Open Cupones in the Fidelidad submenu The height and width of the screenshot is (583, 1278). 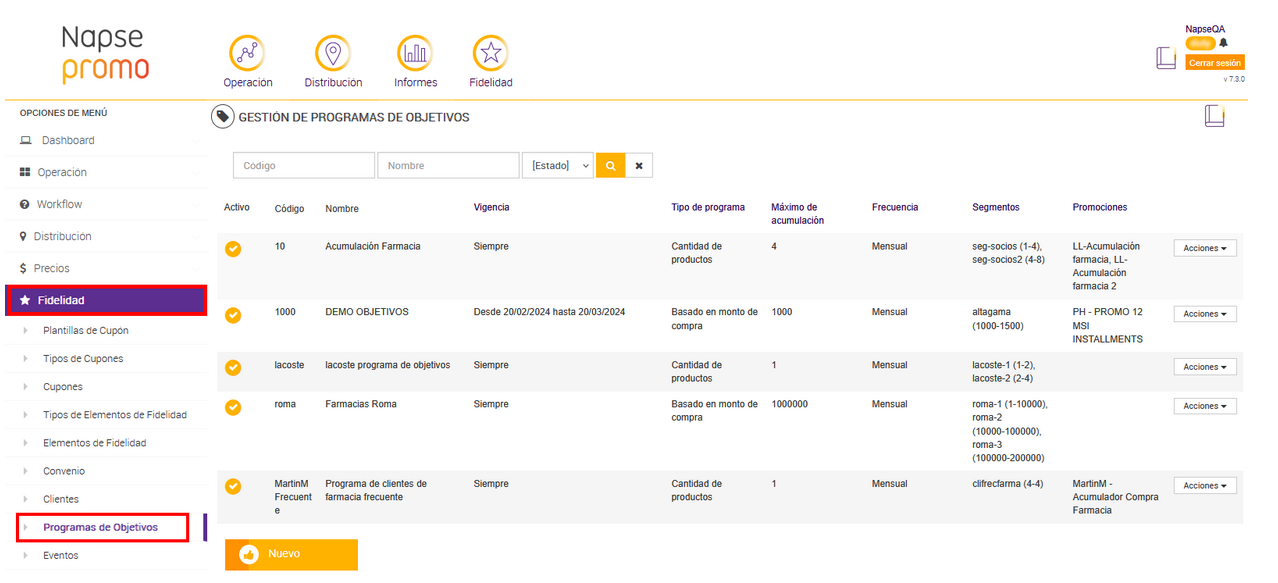click(x=63, y=387)
